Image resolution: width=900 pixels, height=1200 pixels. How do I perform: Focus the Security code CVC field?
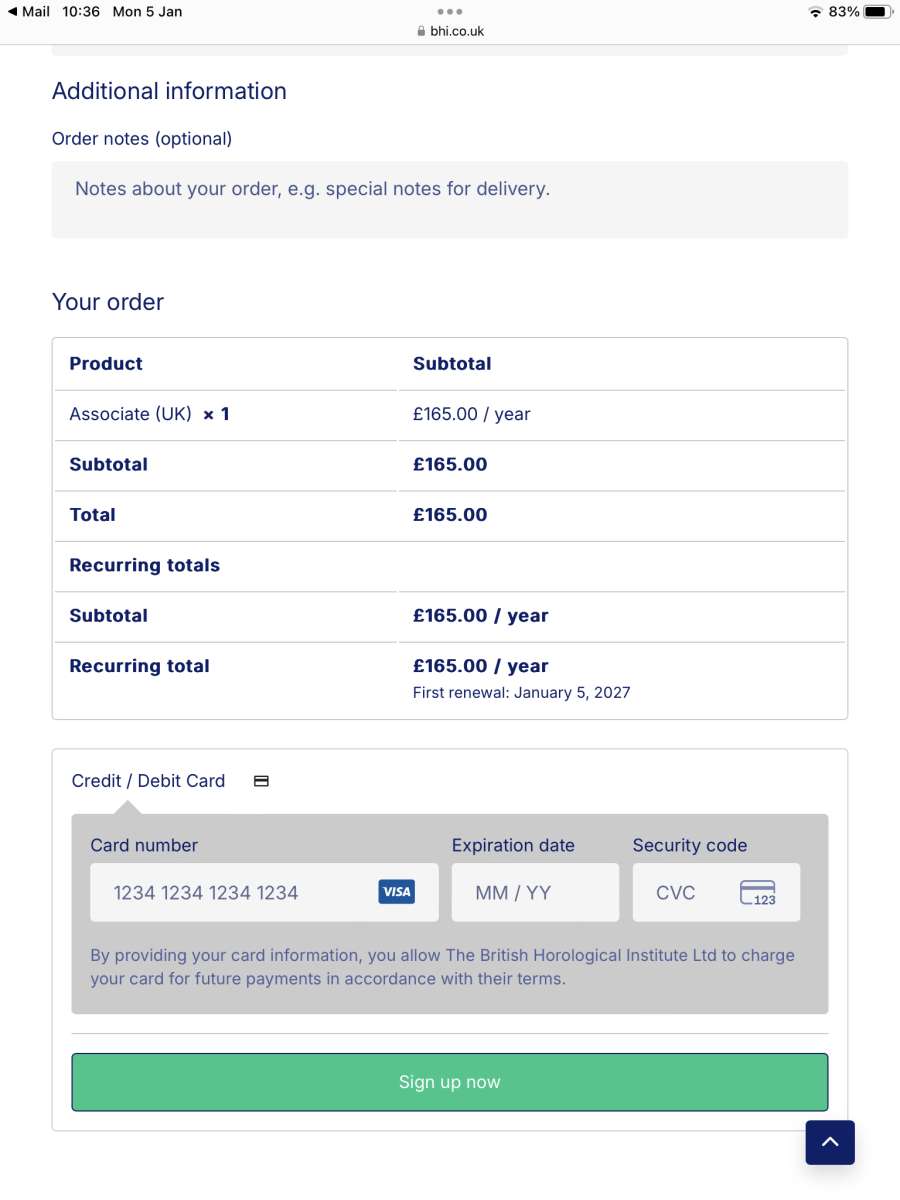[x=716, y=892]
